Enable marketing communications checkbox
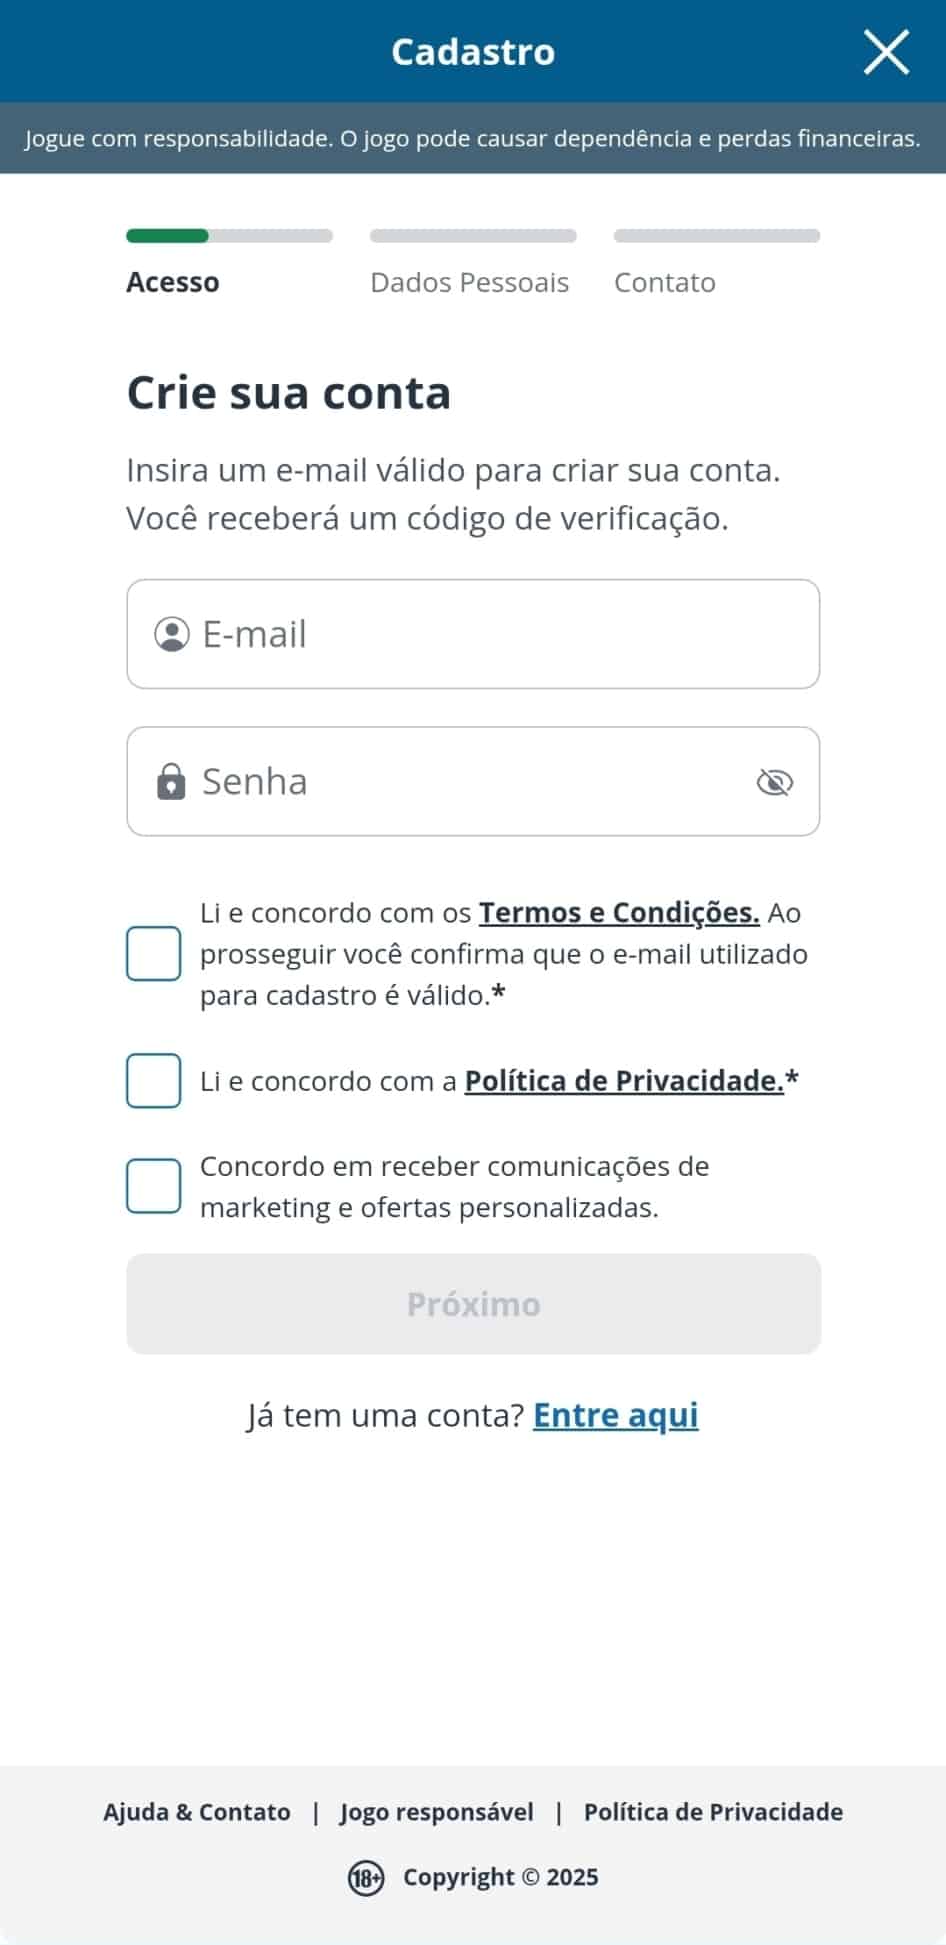Viewport: 946px width, 1945px height. pyautogui.click(x=153, y=1186)
